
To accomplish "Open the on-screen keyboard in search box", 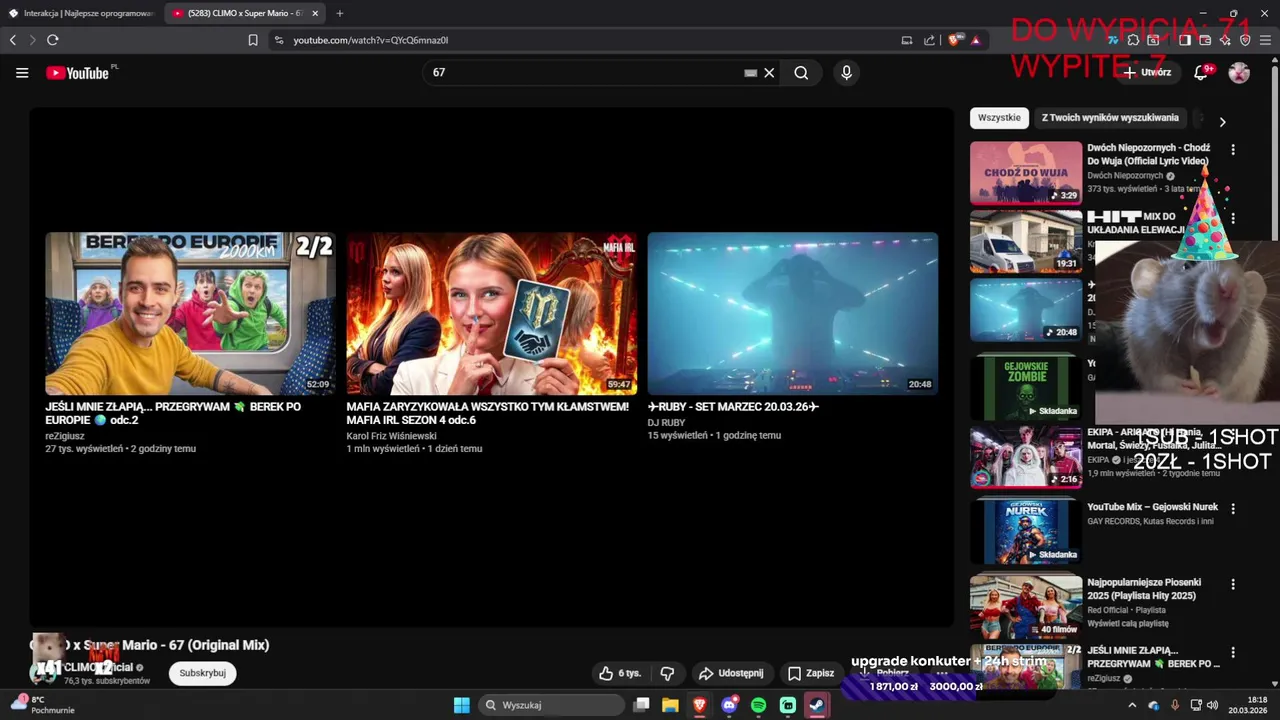I will click(x=750, y=73).
